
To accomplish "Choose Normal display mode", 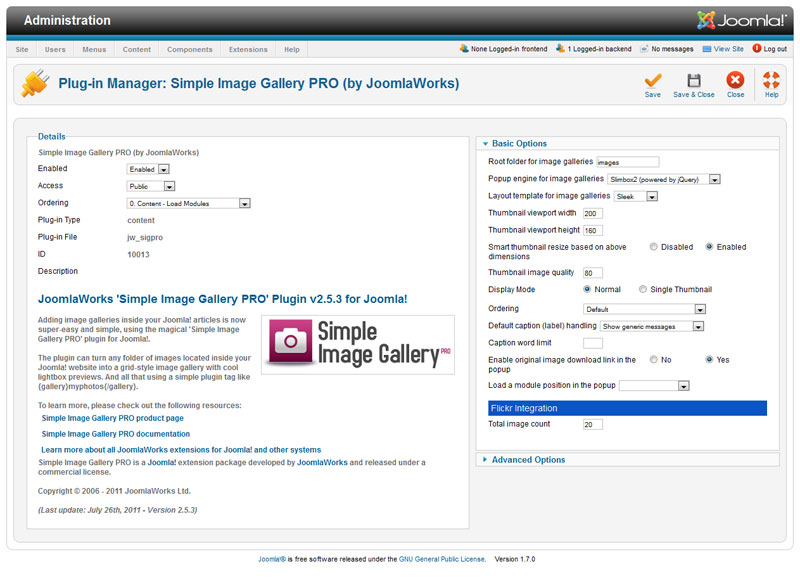I will point(587,289).
